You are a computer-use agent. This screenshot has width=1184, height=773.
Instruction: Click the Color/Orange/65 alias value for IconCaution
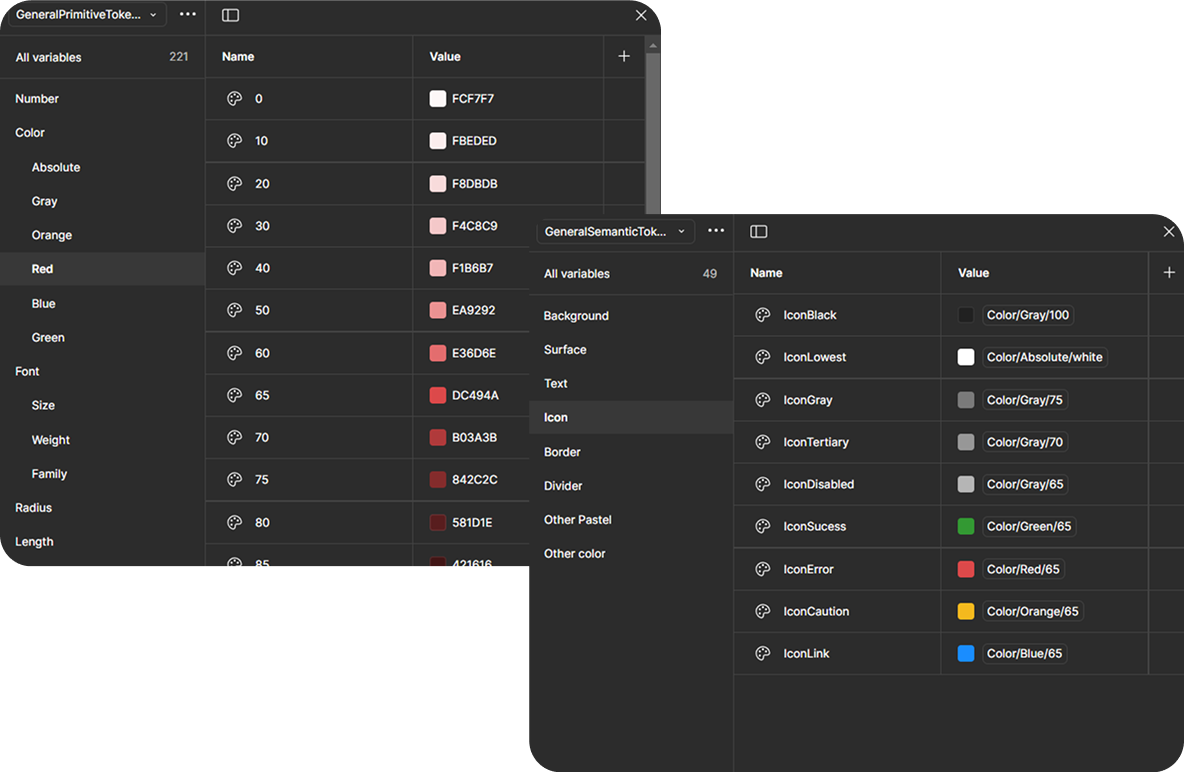pyautogui.click(x=1032, y=611)
